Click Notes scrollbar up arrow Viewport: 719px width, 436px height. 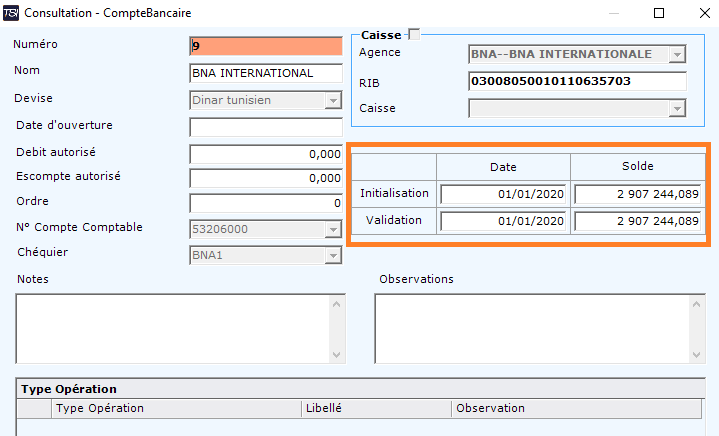(x=337, y=304)
